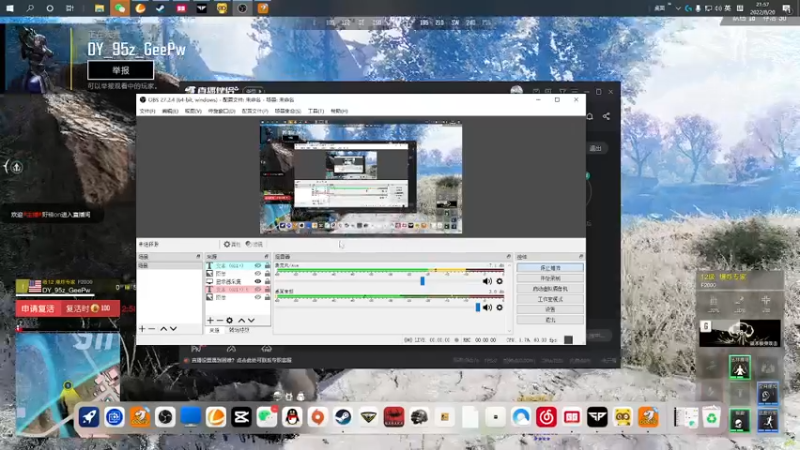This screenshot has height=450, width=800.
Task: Open WeChat from the top taskbar
Action: tap(119, 8)
